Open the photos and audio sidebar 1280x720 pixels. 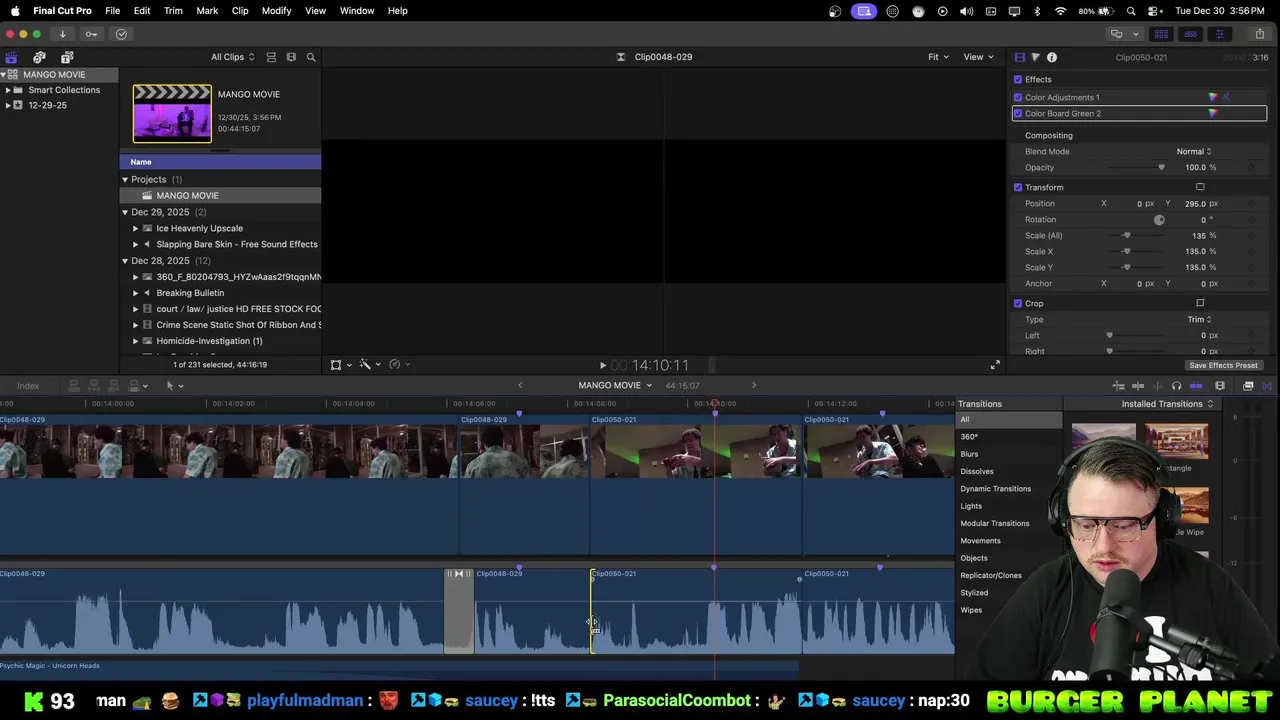[39, 57]
